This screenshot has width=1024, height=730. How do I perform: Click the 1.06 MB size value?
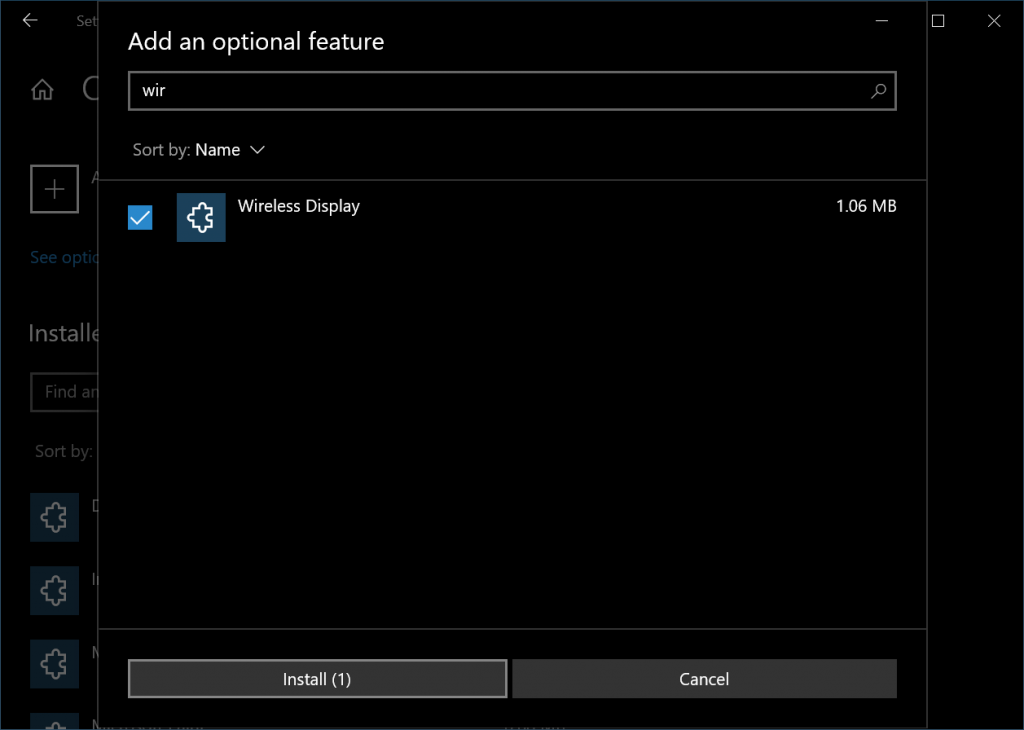coord(866,206)
